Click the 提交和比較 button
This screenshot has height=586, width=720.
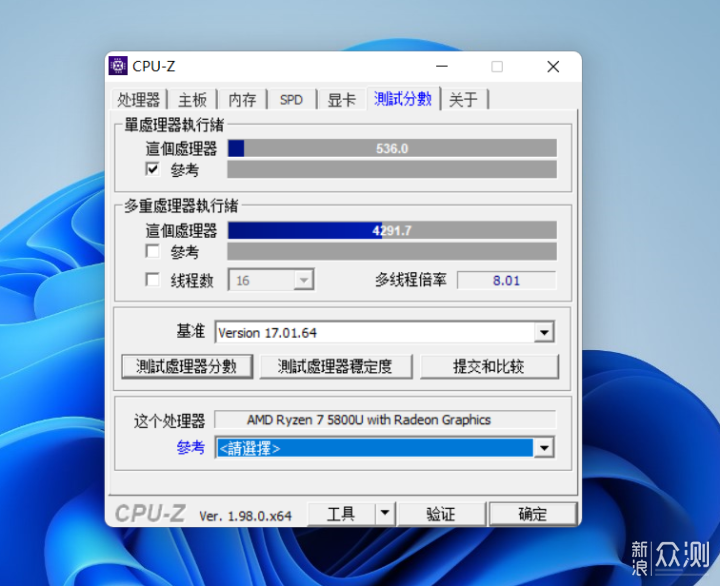coord(489,366)
